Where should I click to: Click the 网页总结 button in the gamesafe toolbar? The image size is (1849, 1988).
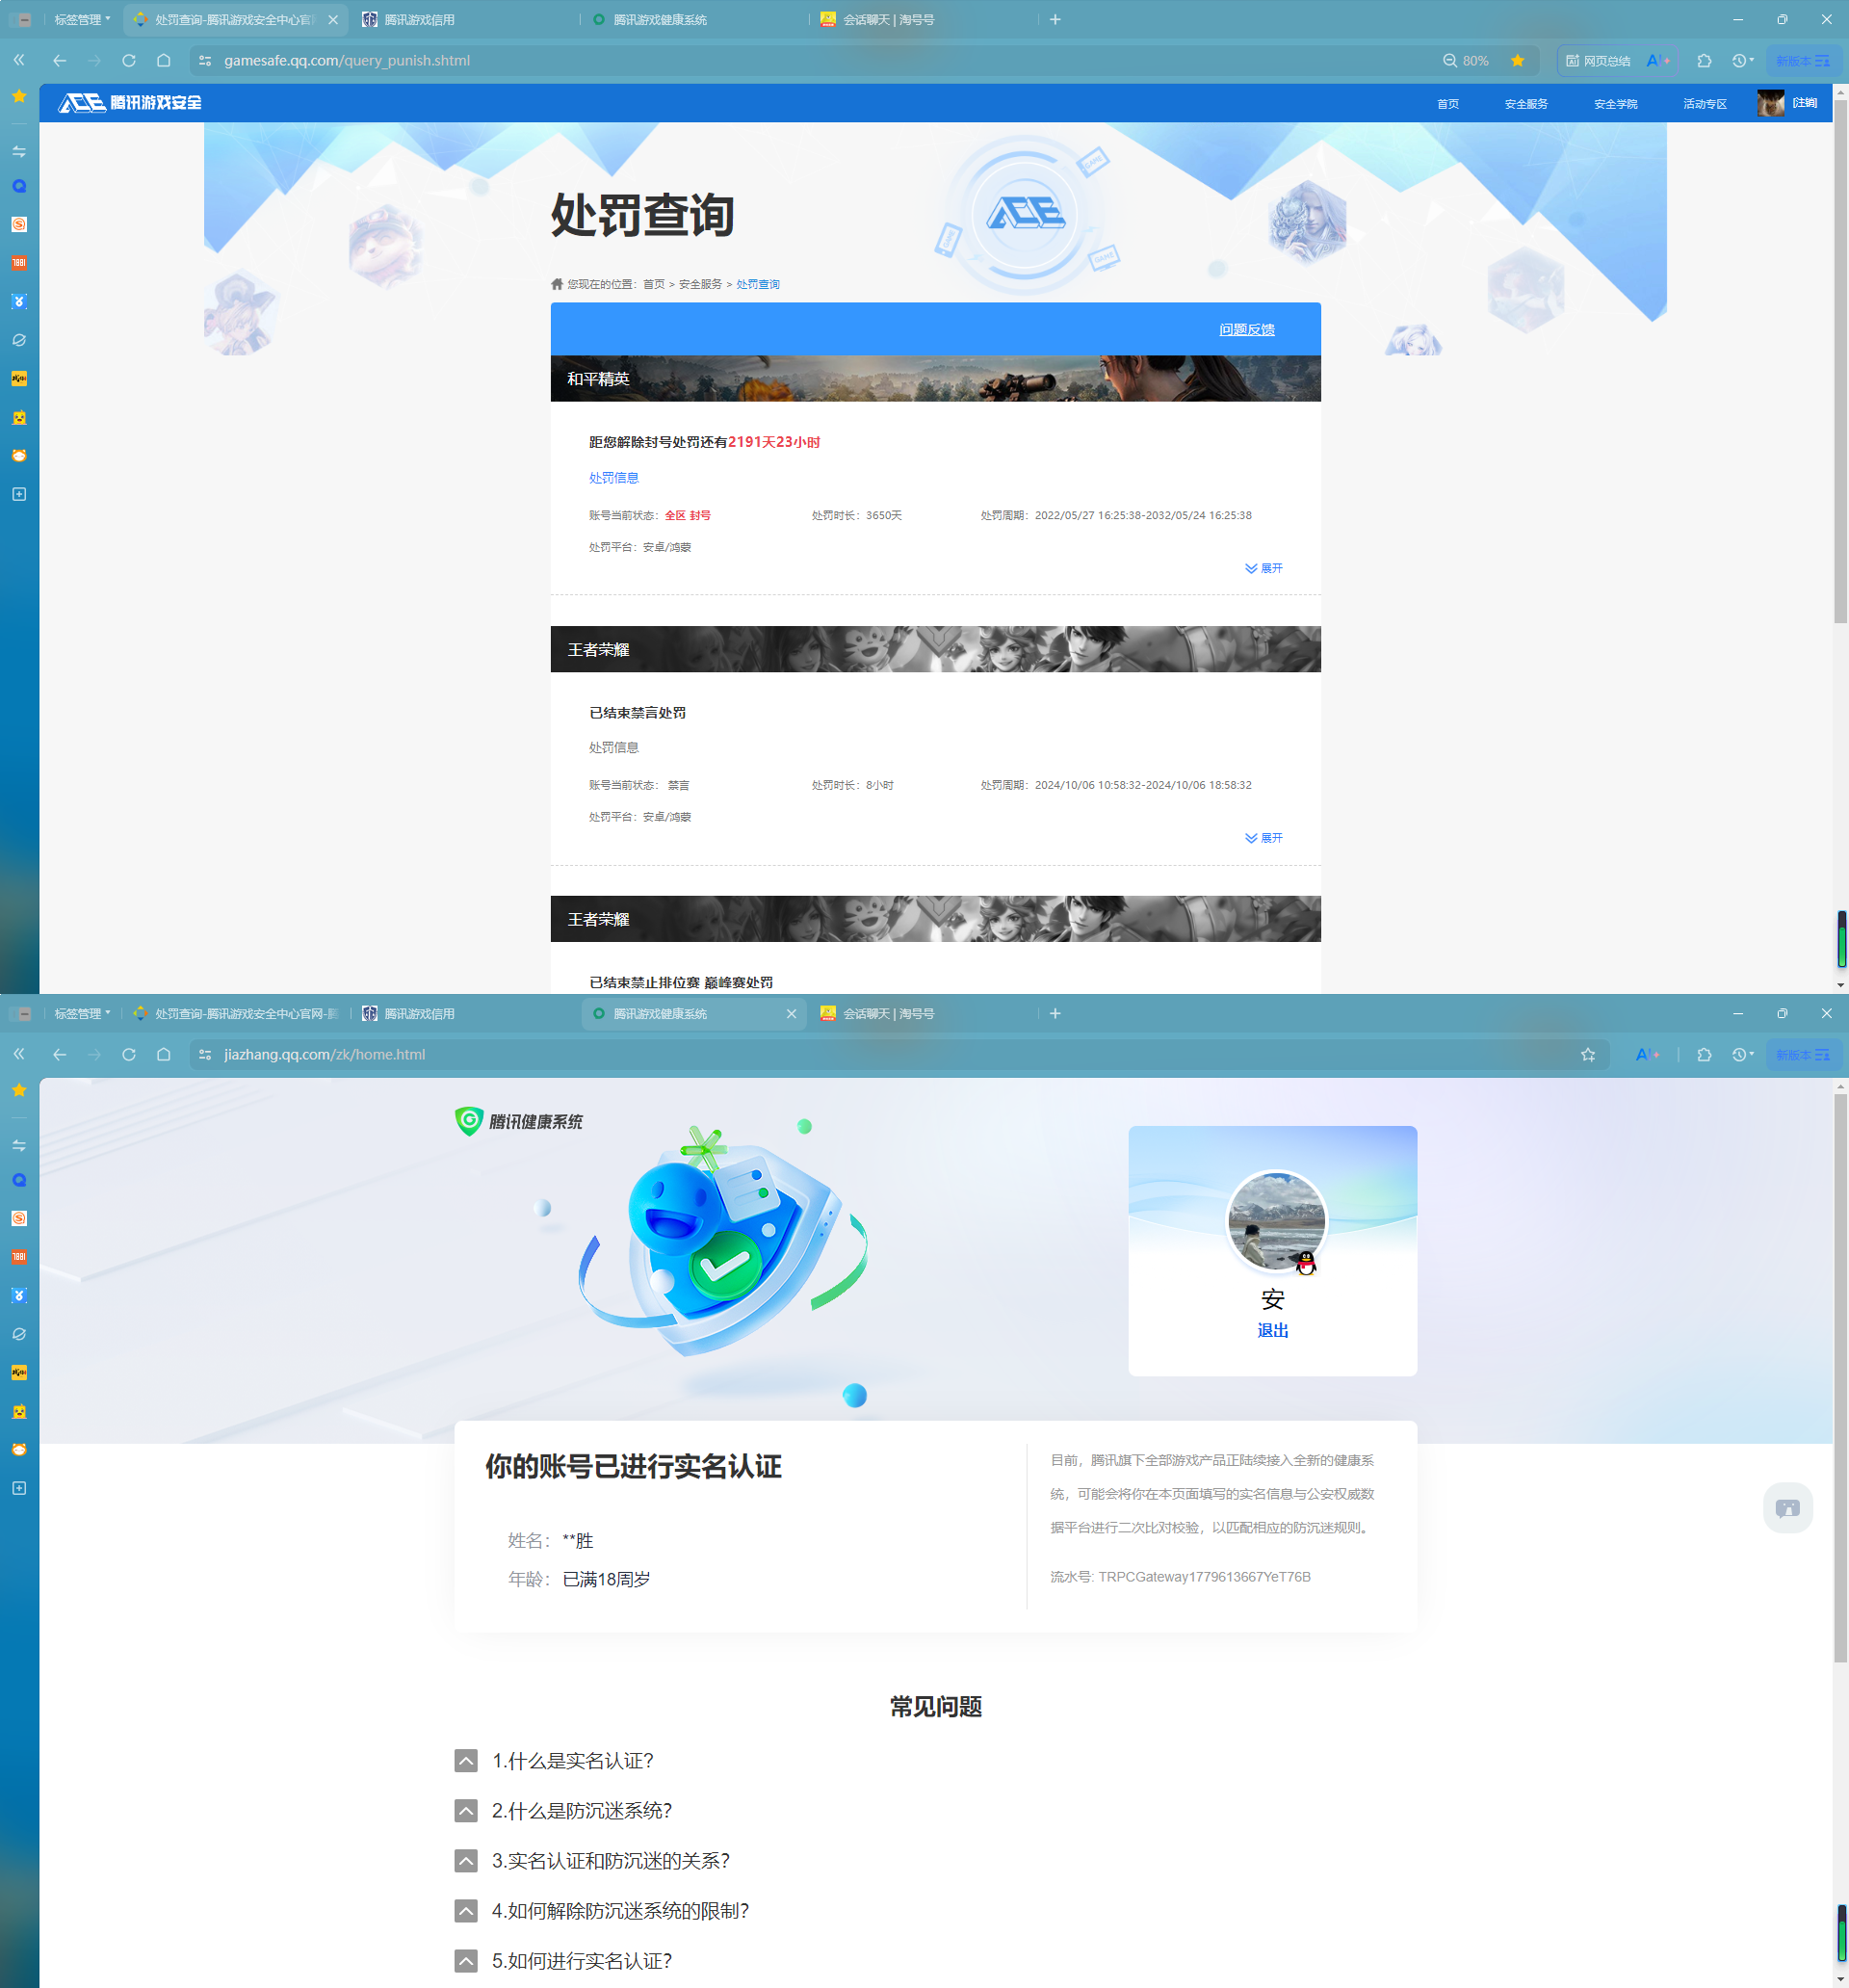click(x=1597, y=60)
